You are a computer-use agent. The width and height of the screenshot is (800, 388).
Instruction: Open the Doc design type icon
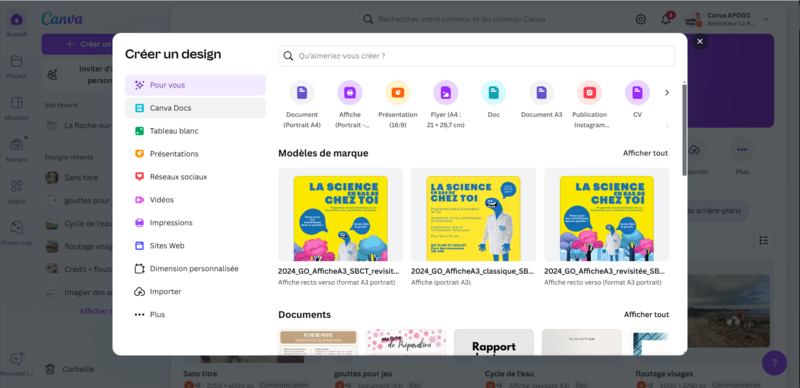coord(493,93)
